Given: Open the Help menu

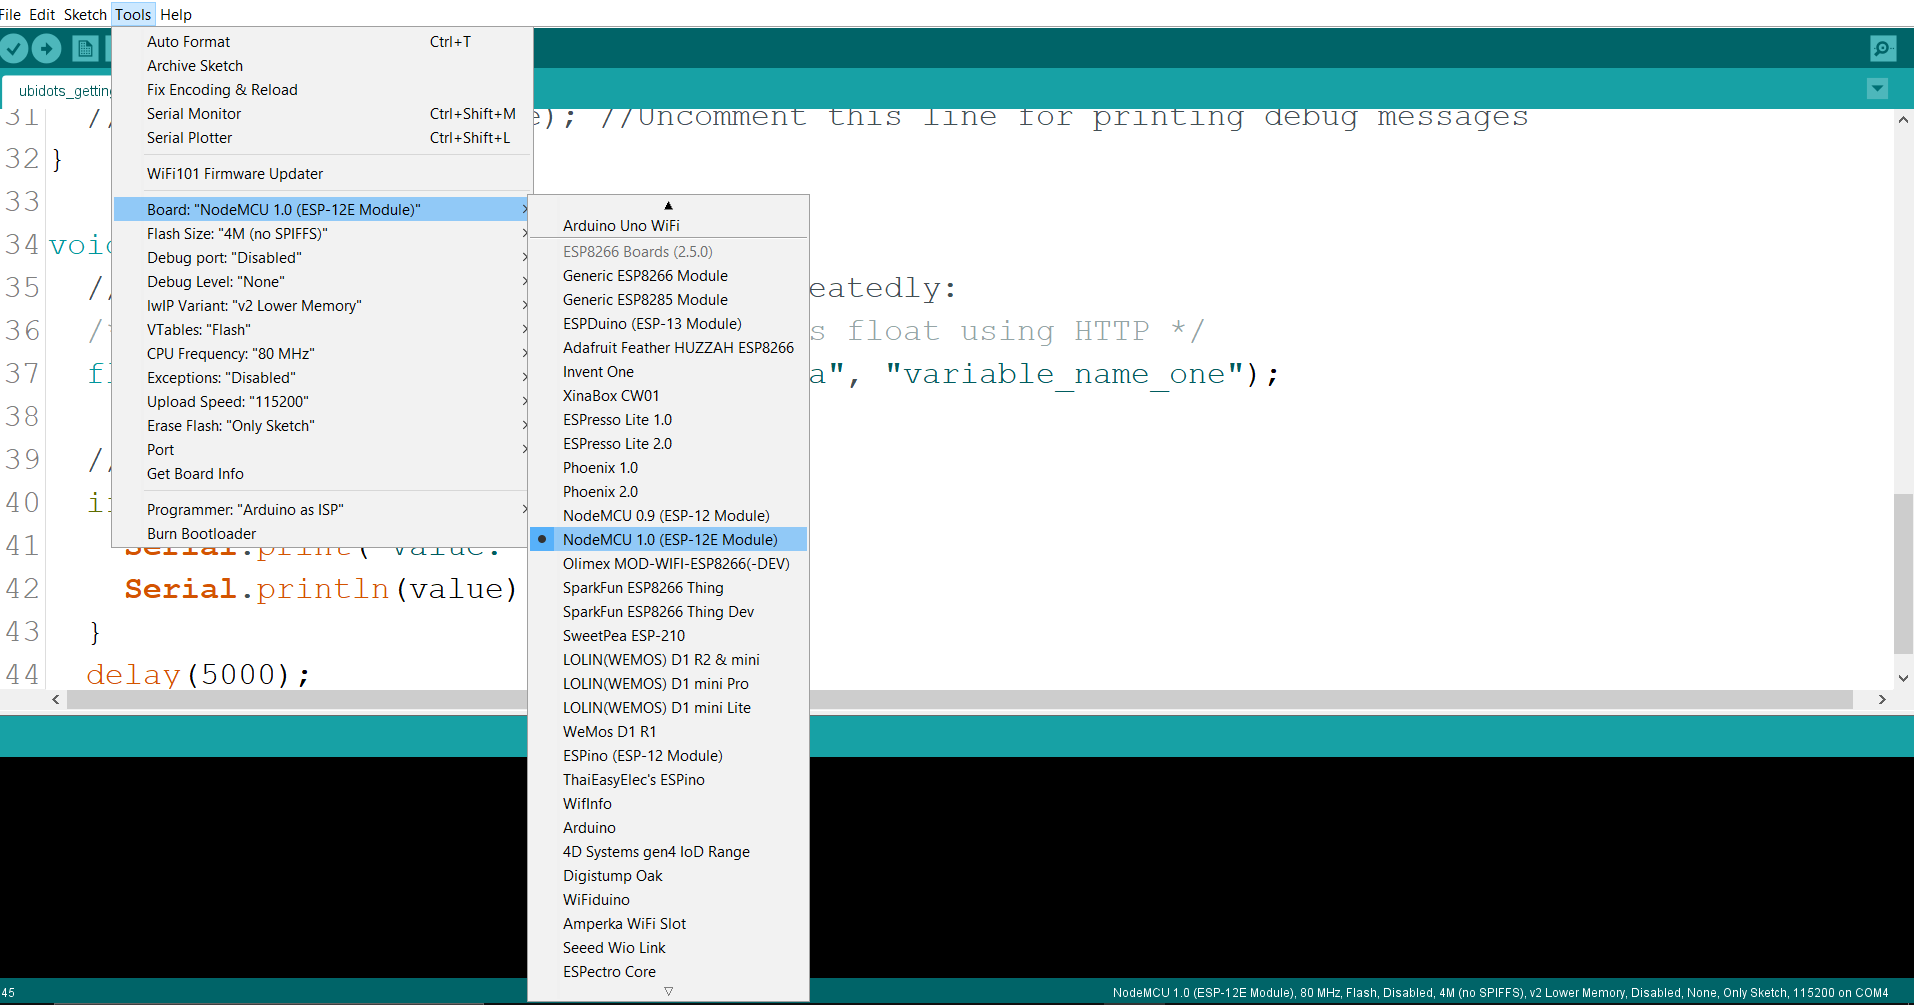Looking at the screenshot, I should tap(176, 15).
